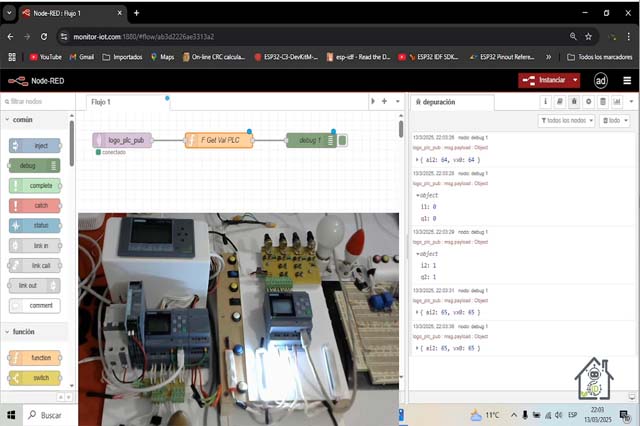Open the help book sidebar icon
Image resolution: width=640 pixels, height=426 pixels.
click(559, 101)
